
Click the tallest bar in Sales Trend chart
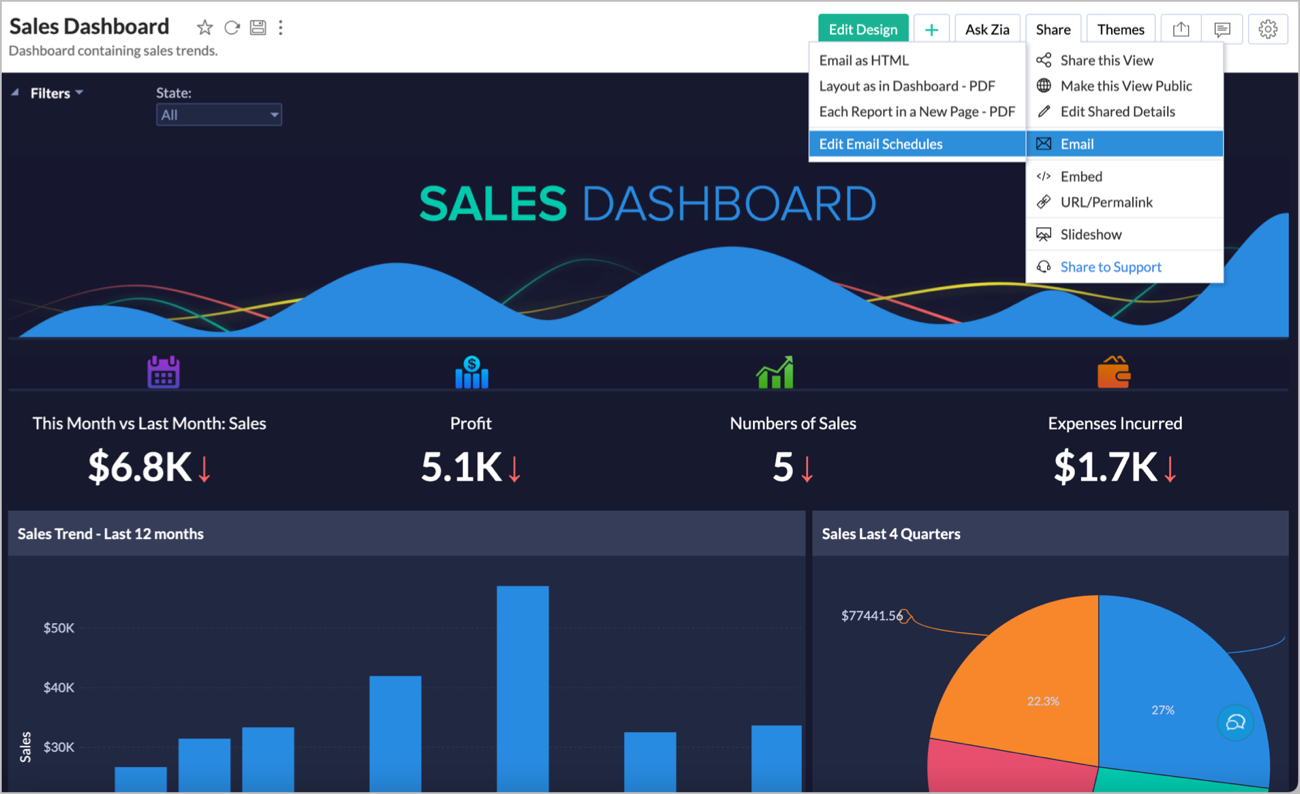(x=523, y=690)
